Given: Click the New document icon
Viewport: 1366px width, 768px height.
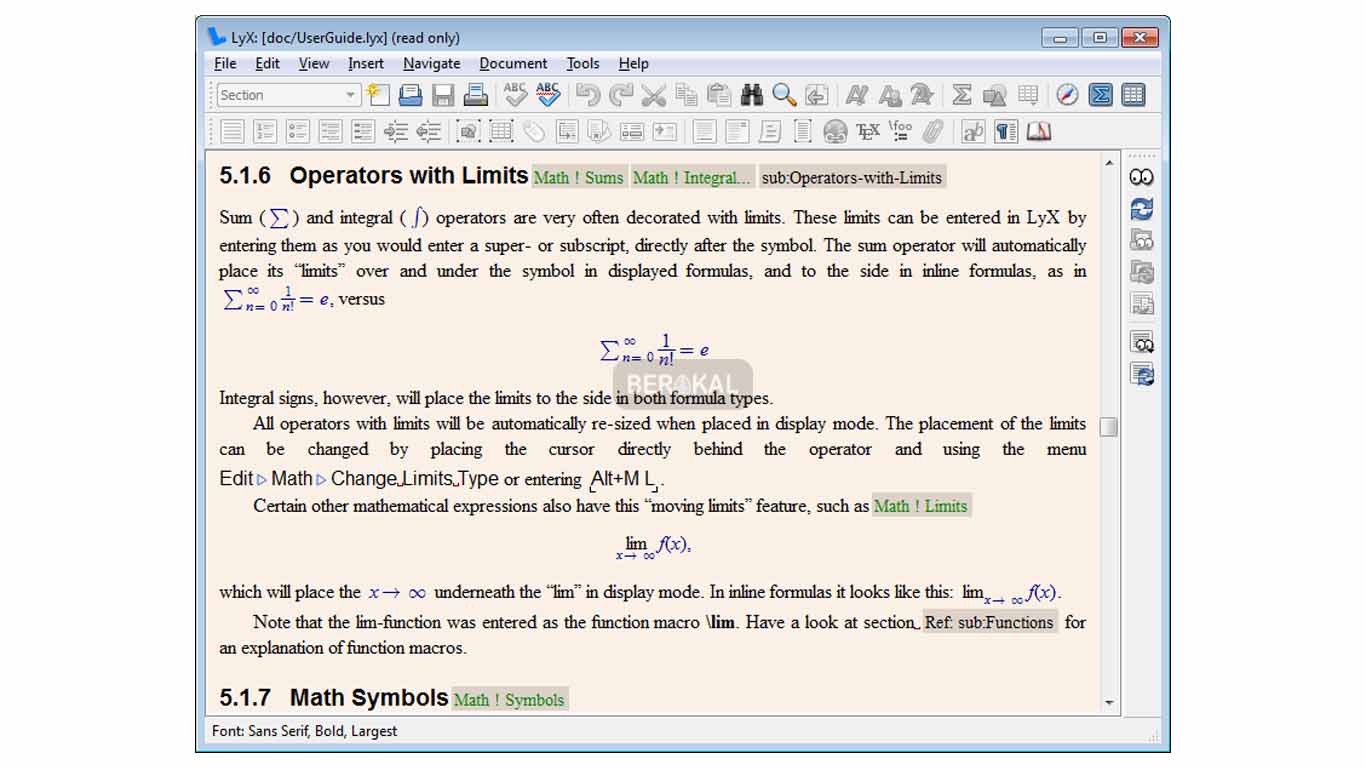Looking at the screenshot, I should [x=378, y=95].
